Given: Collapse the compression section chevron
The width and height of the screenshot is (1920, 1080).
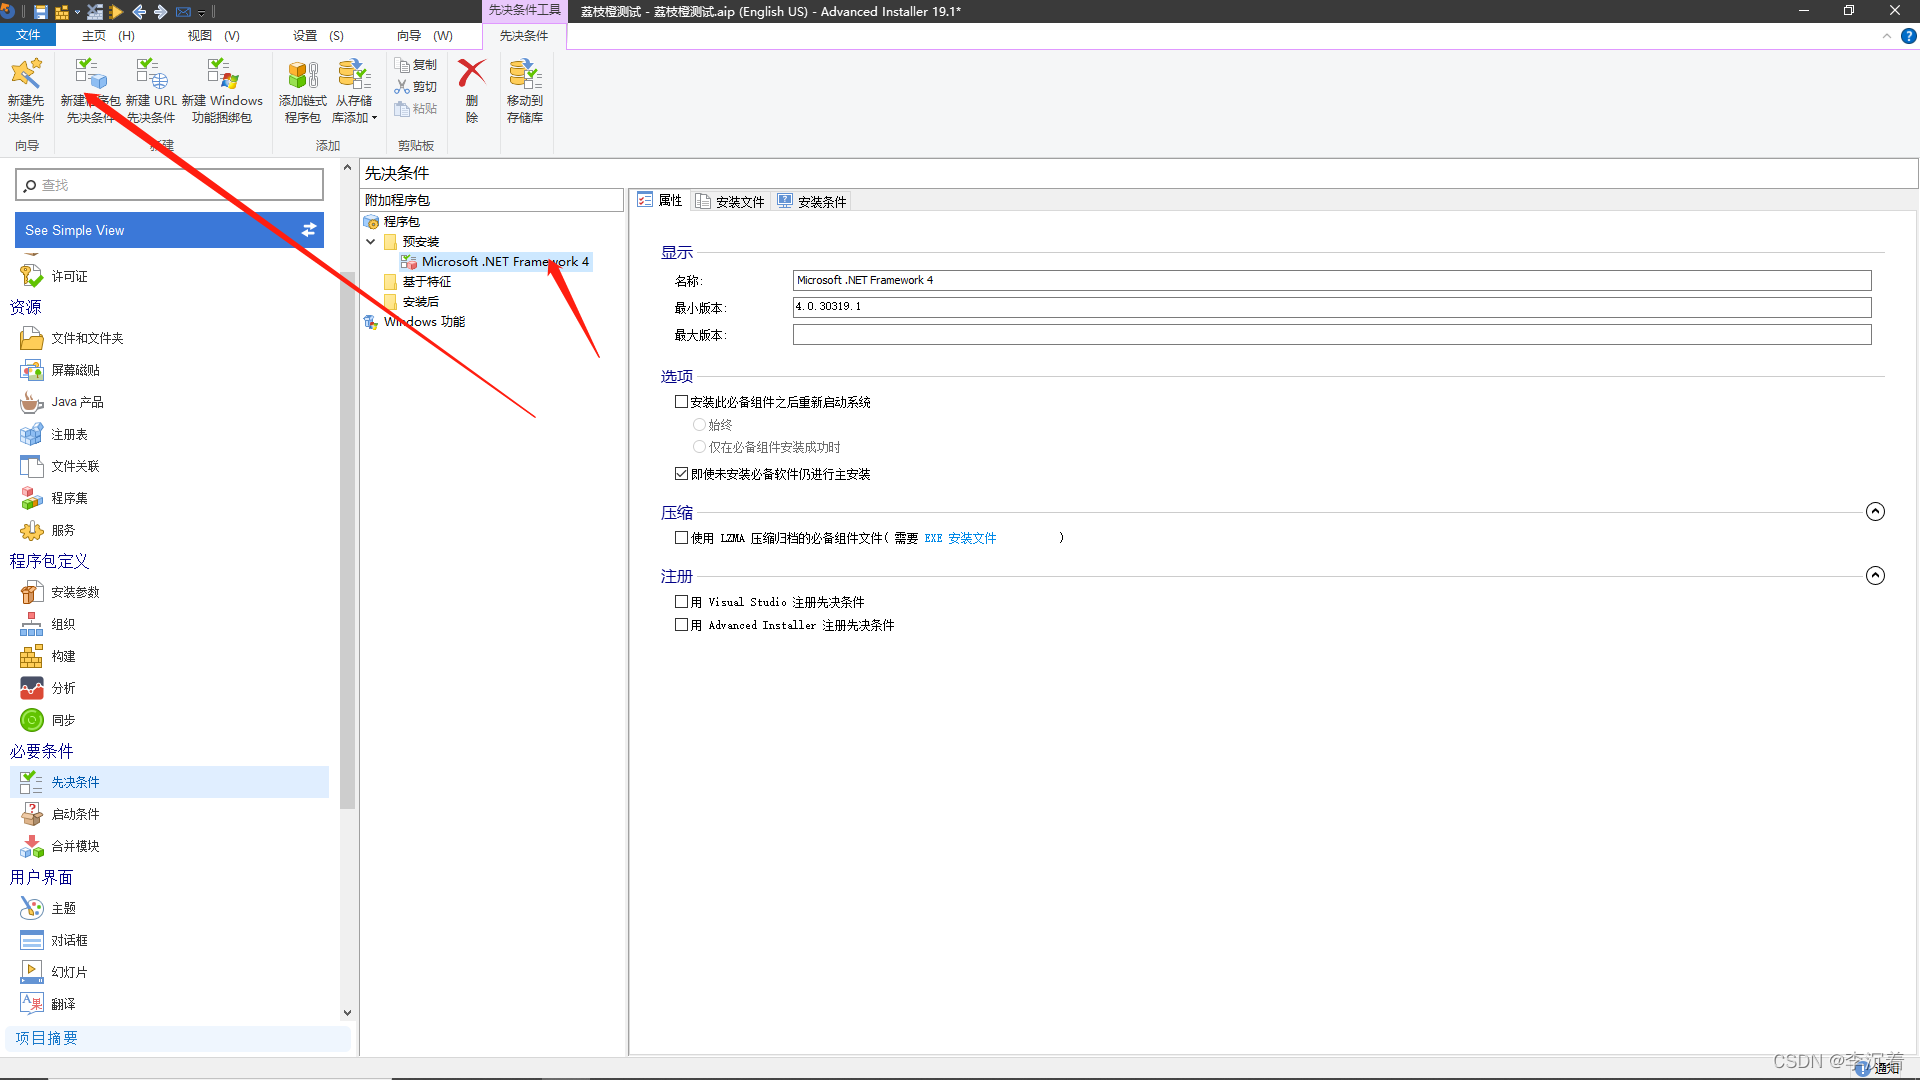Looking at the screenshot, I should 1875,512.
